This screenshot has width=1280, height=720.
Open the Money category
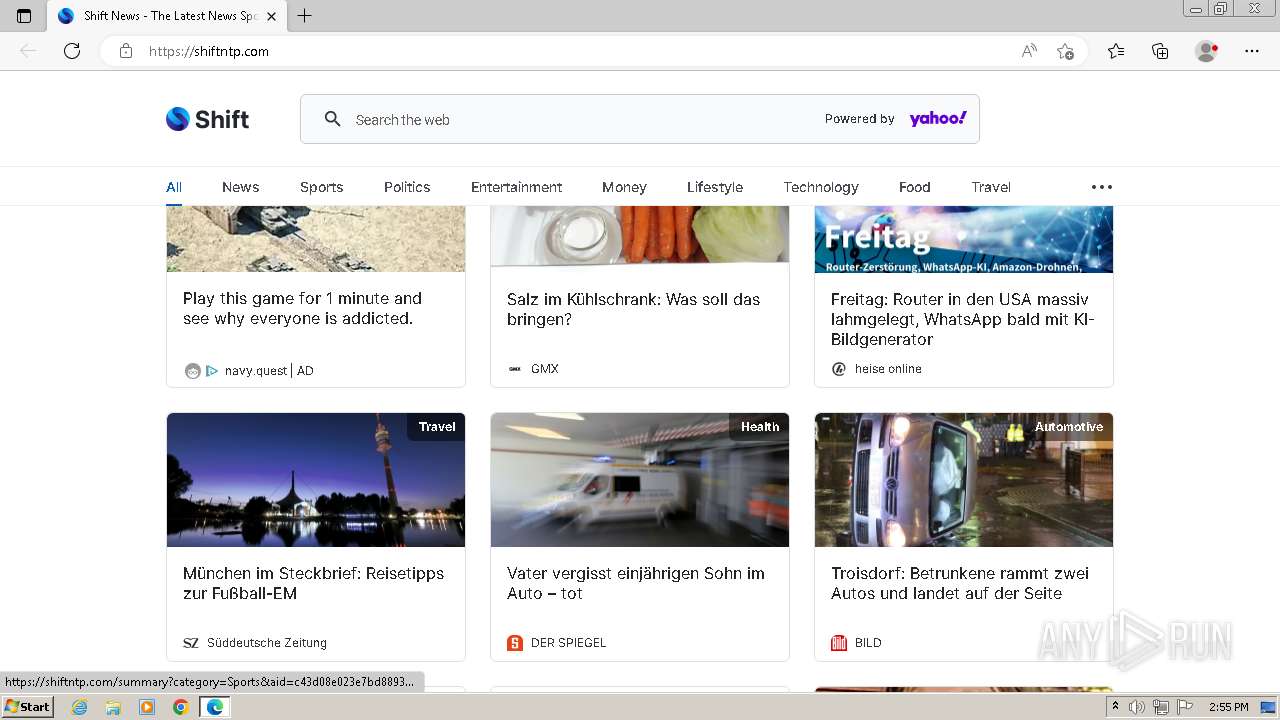(624, 187)
